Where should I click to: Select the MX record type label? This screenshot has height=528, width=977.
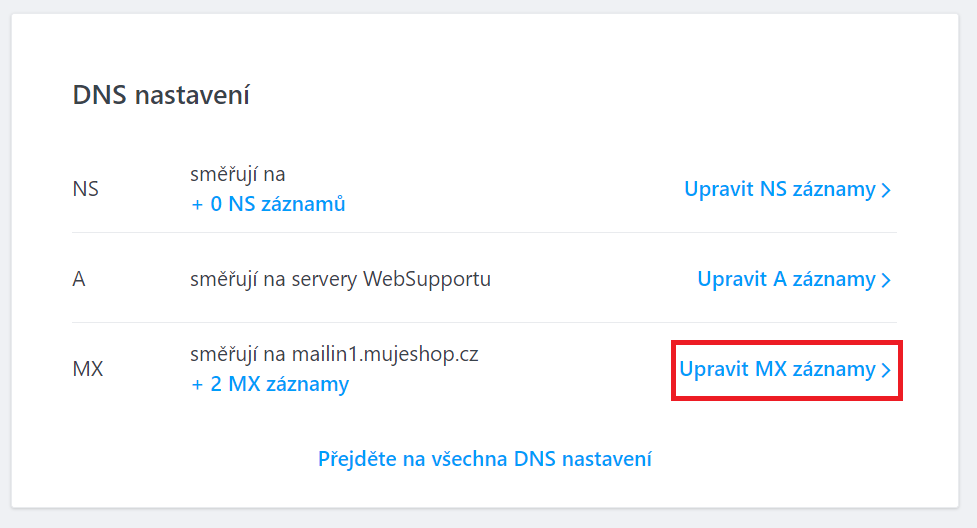[88, 369]
